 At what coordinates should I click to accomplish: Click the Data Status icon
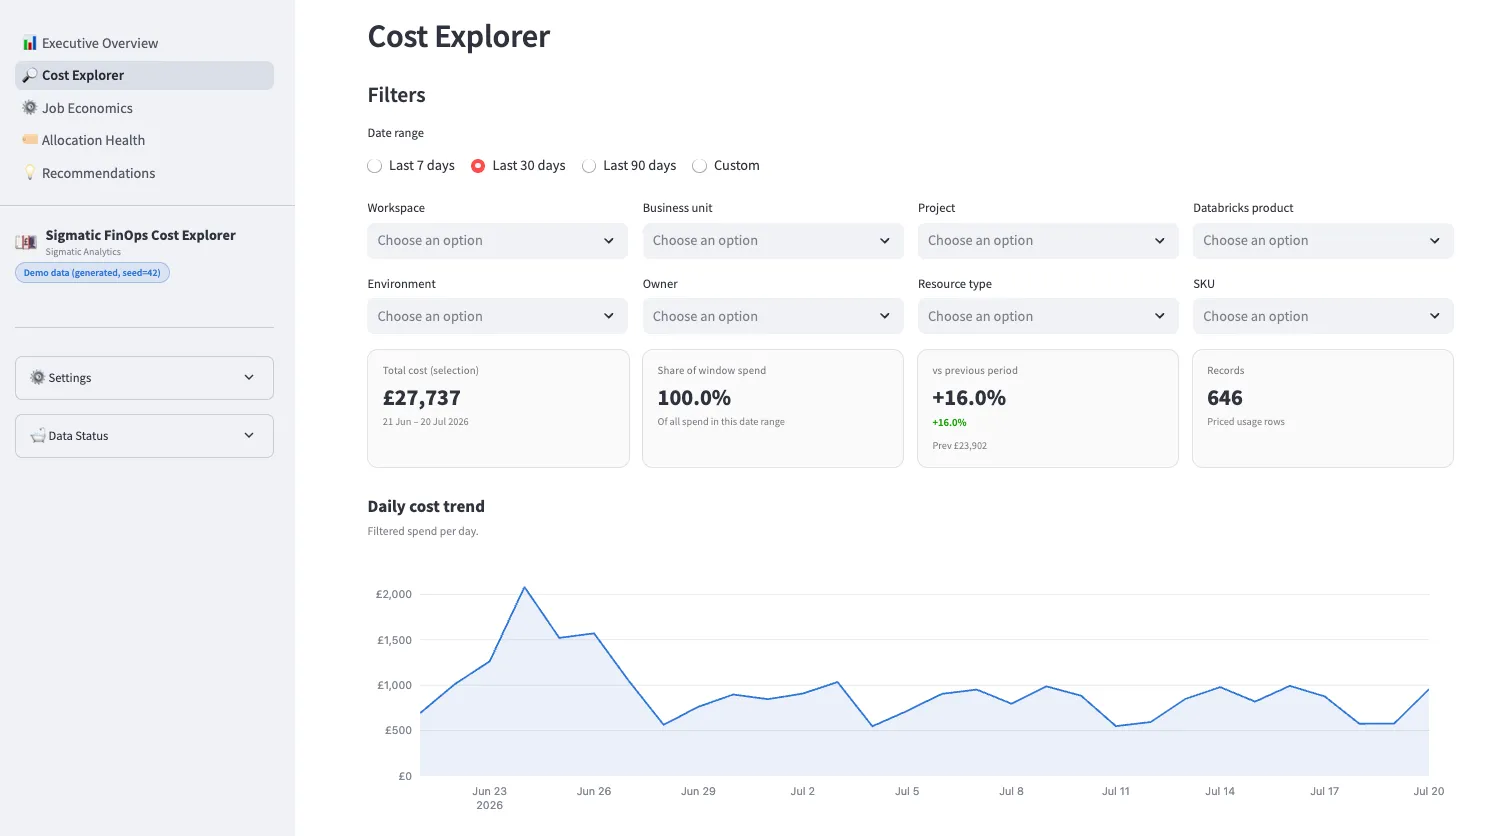(x=38, y=436)
